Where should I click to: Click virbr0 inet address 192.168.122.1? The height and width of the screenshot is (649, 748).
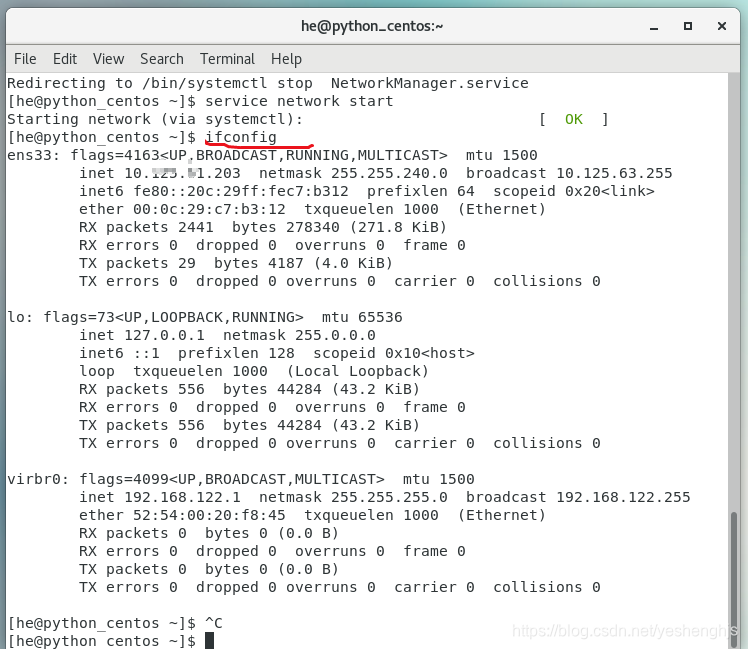182,497
